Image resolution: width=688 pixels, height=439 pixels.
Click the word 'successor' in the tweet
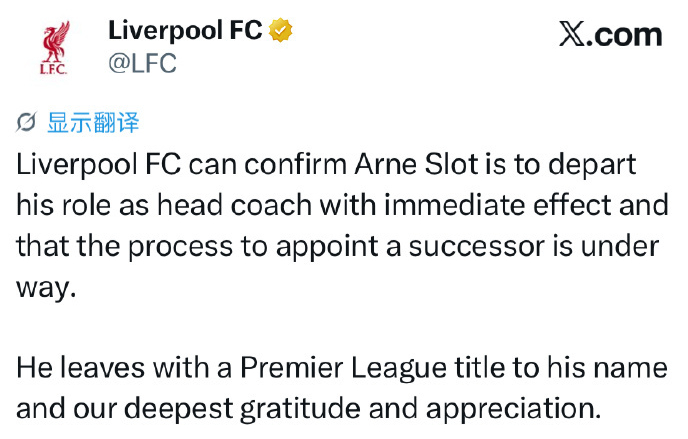coord(477,247)
